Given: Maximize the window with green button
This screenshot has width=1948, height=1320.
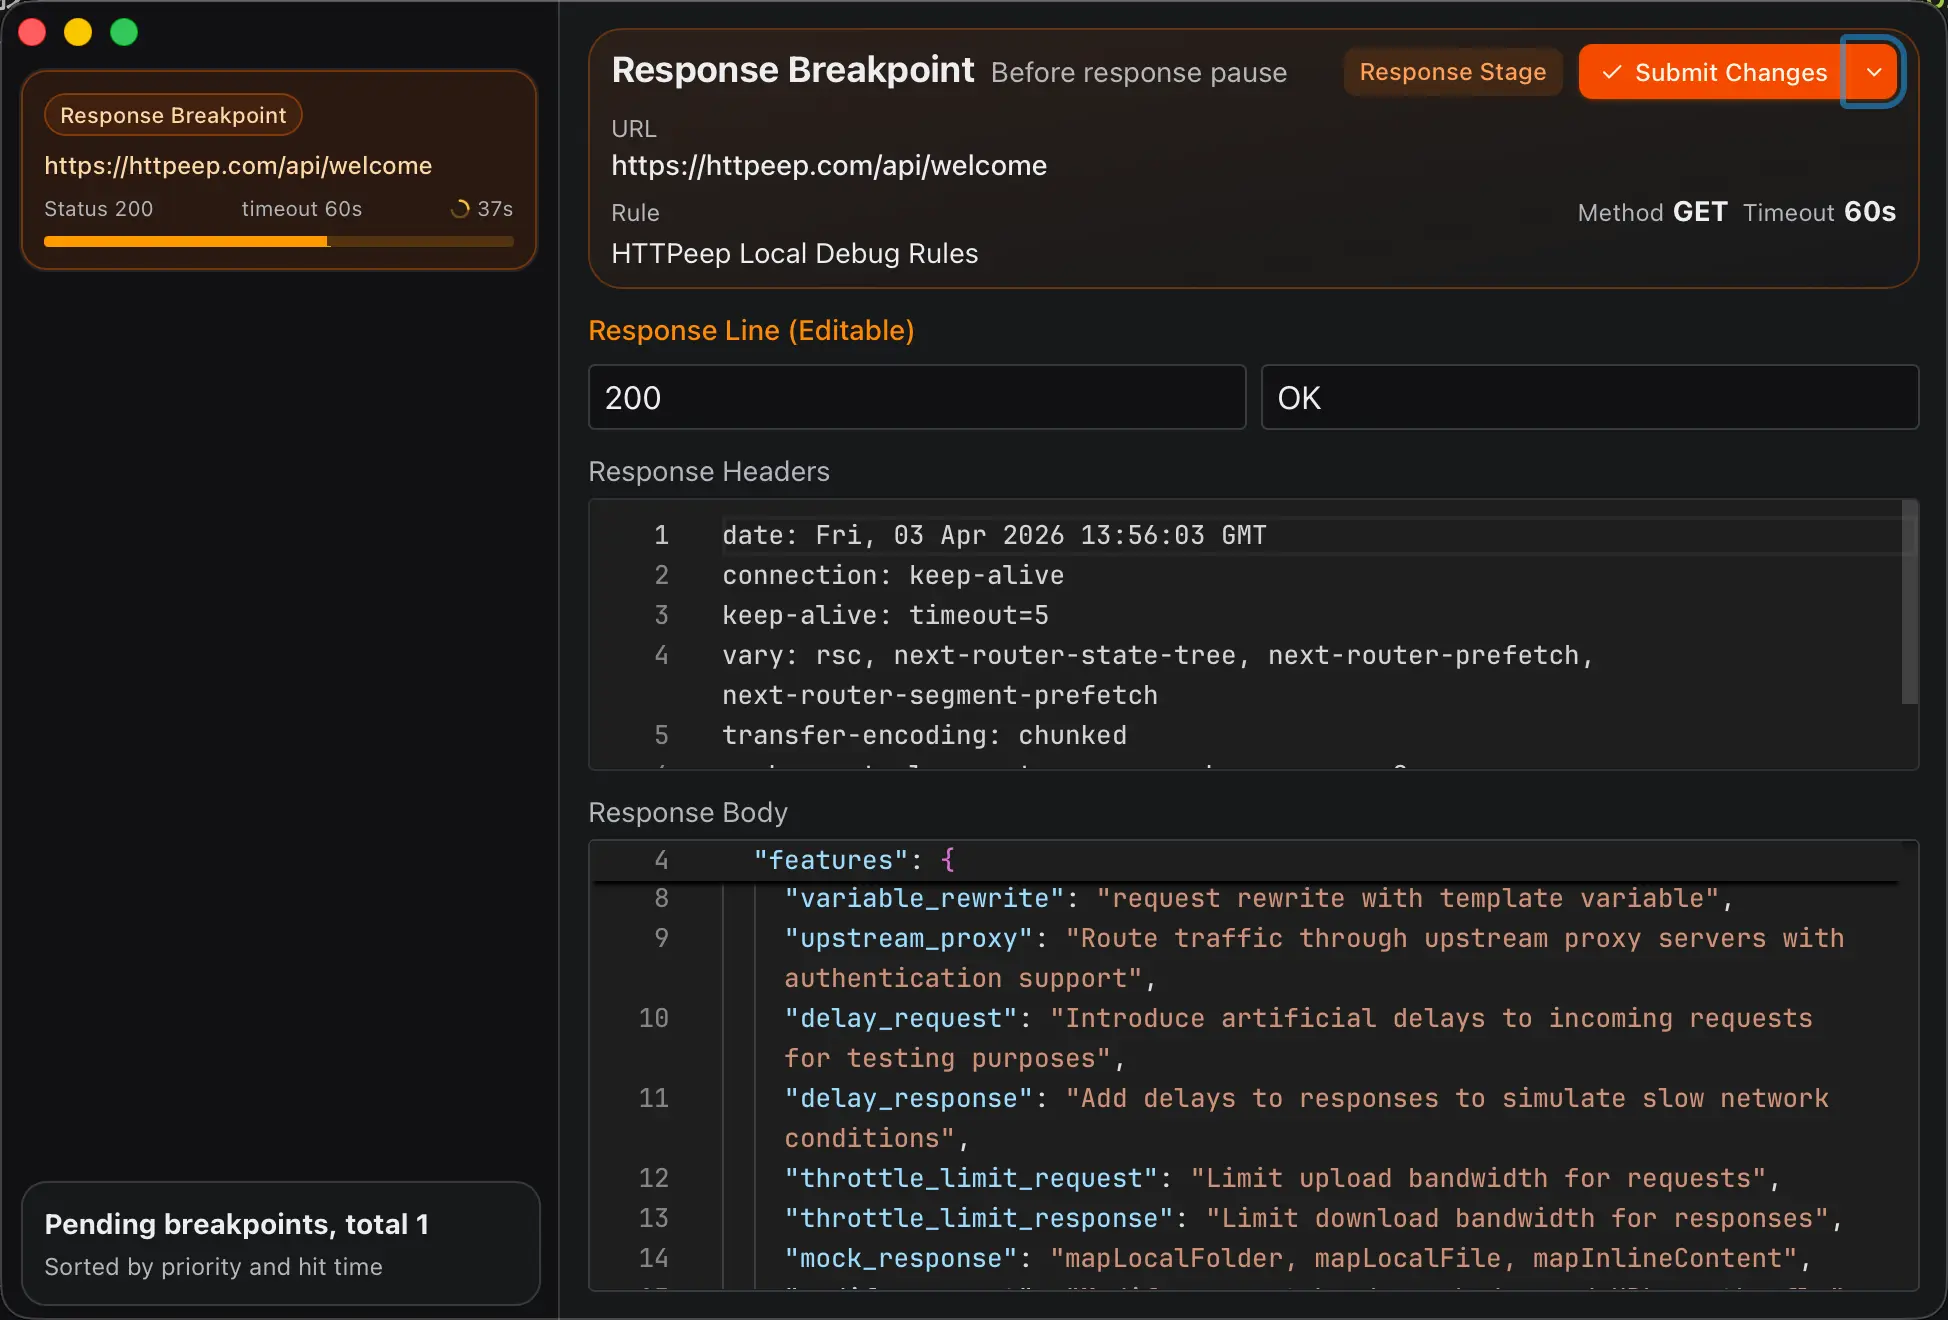Looking at the screenshot, I should (124, 32).
